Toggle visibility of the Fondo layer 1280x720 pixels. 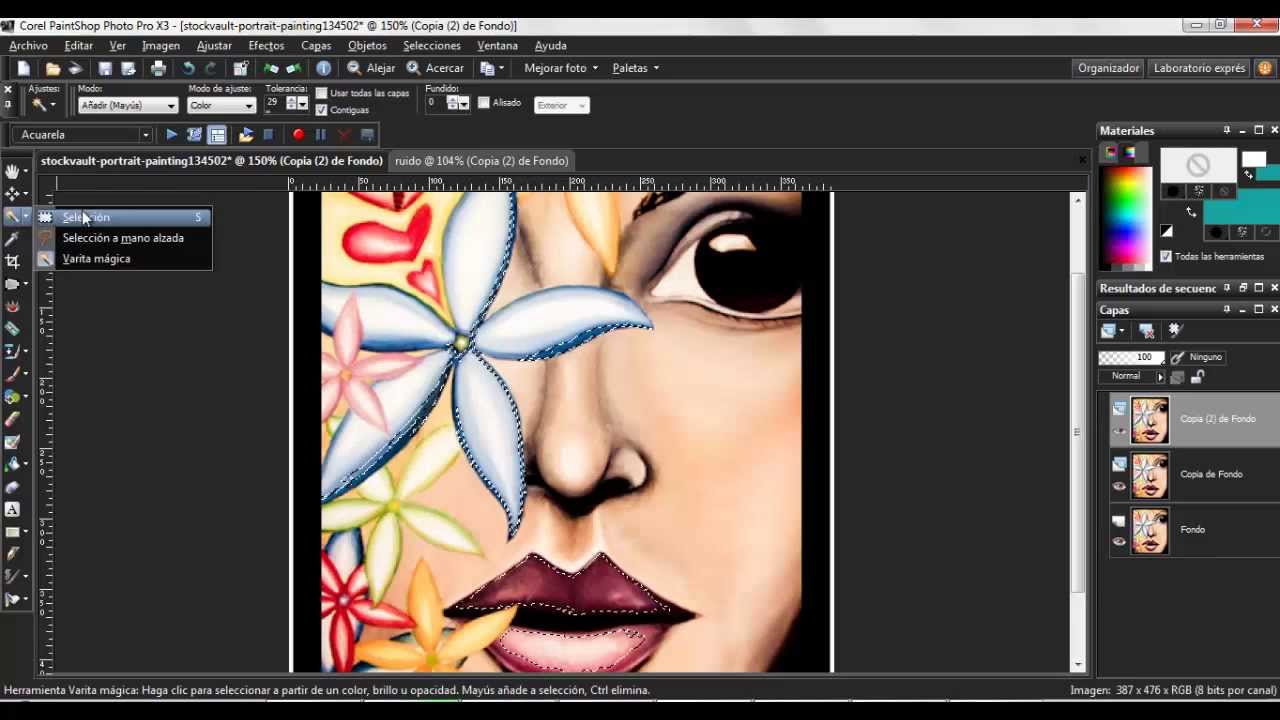(1119, 542)
